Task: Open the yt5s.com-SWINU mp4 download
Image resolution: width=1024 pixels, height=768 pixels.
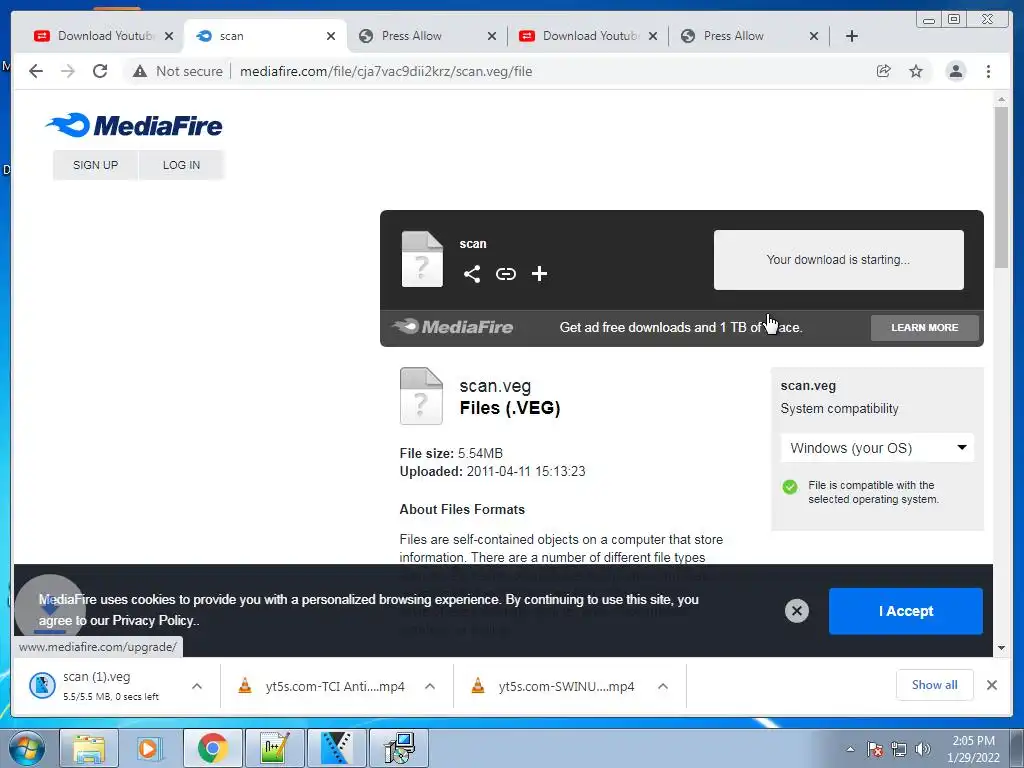Action: click(557, 686)
